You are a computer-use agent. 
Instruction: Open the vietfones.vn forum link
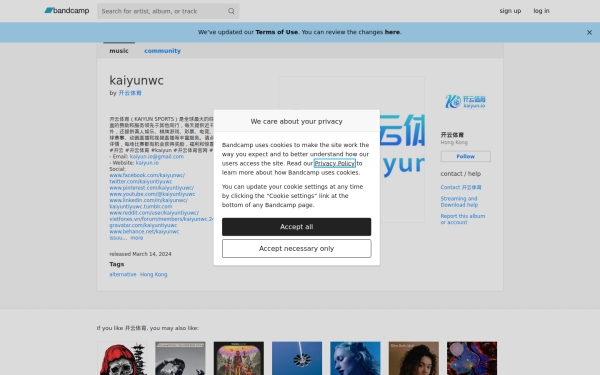[161, 219]
